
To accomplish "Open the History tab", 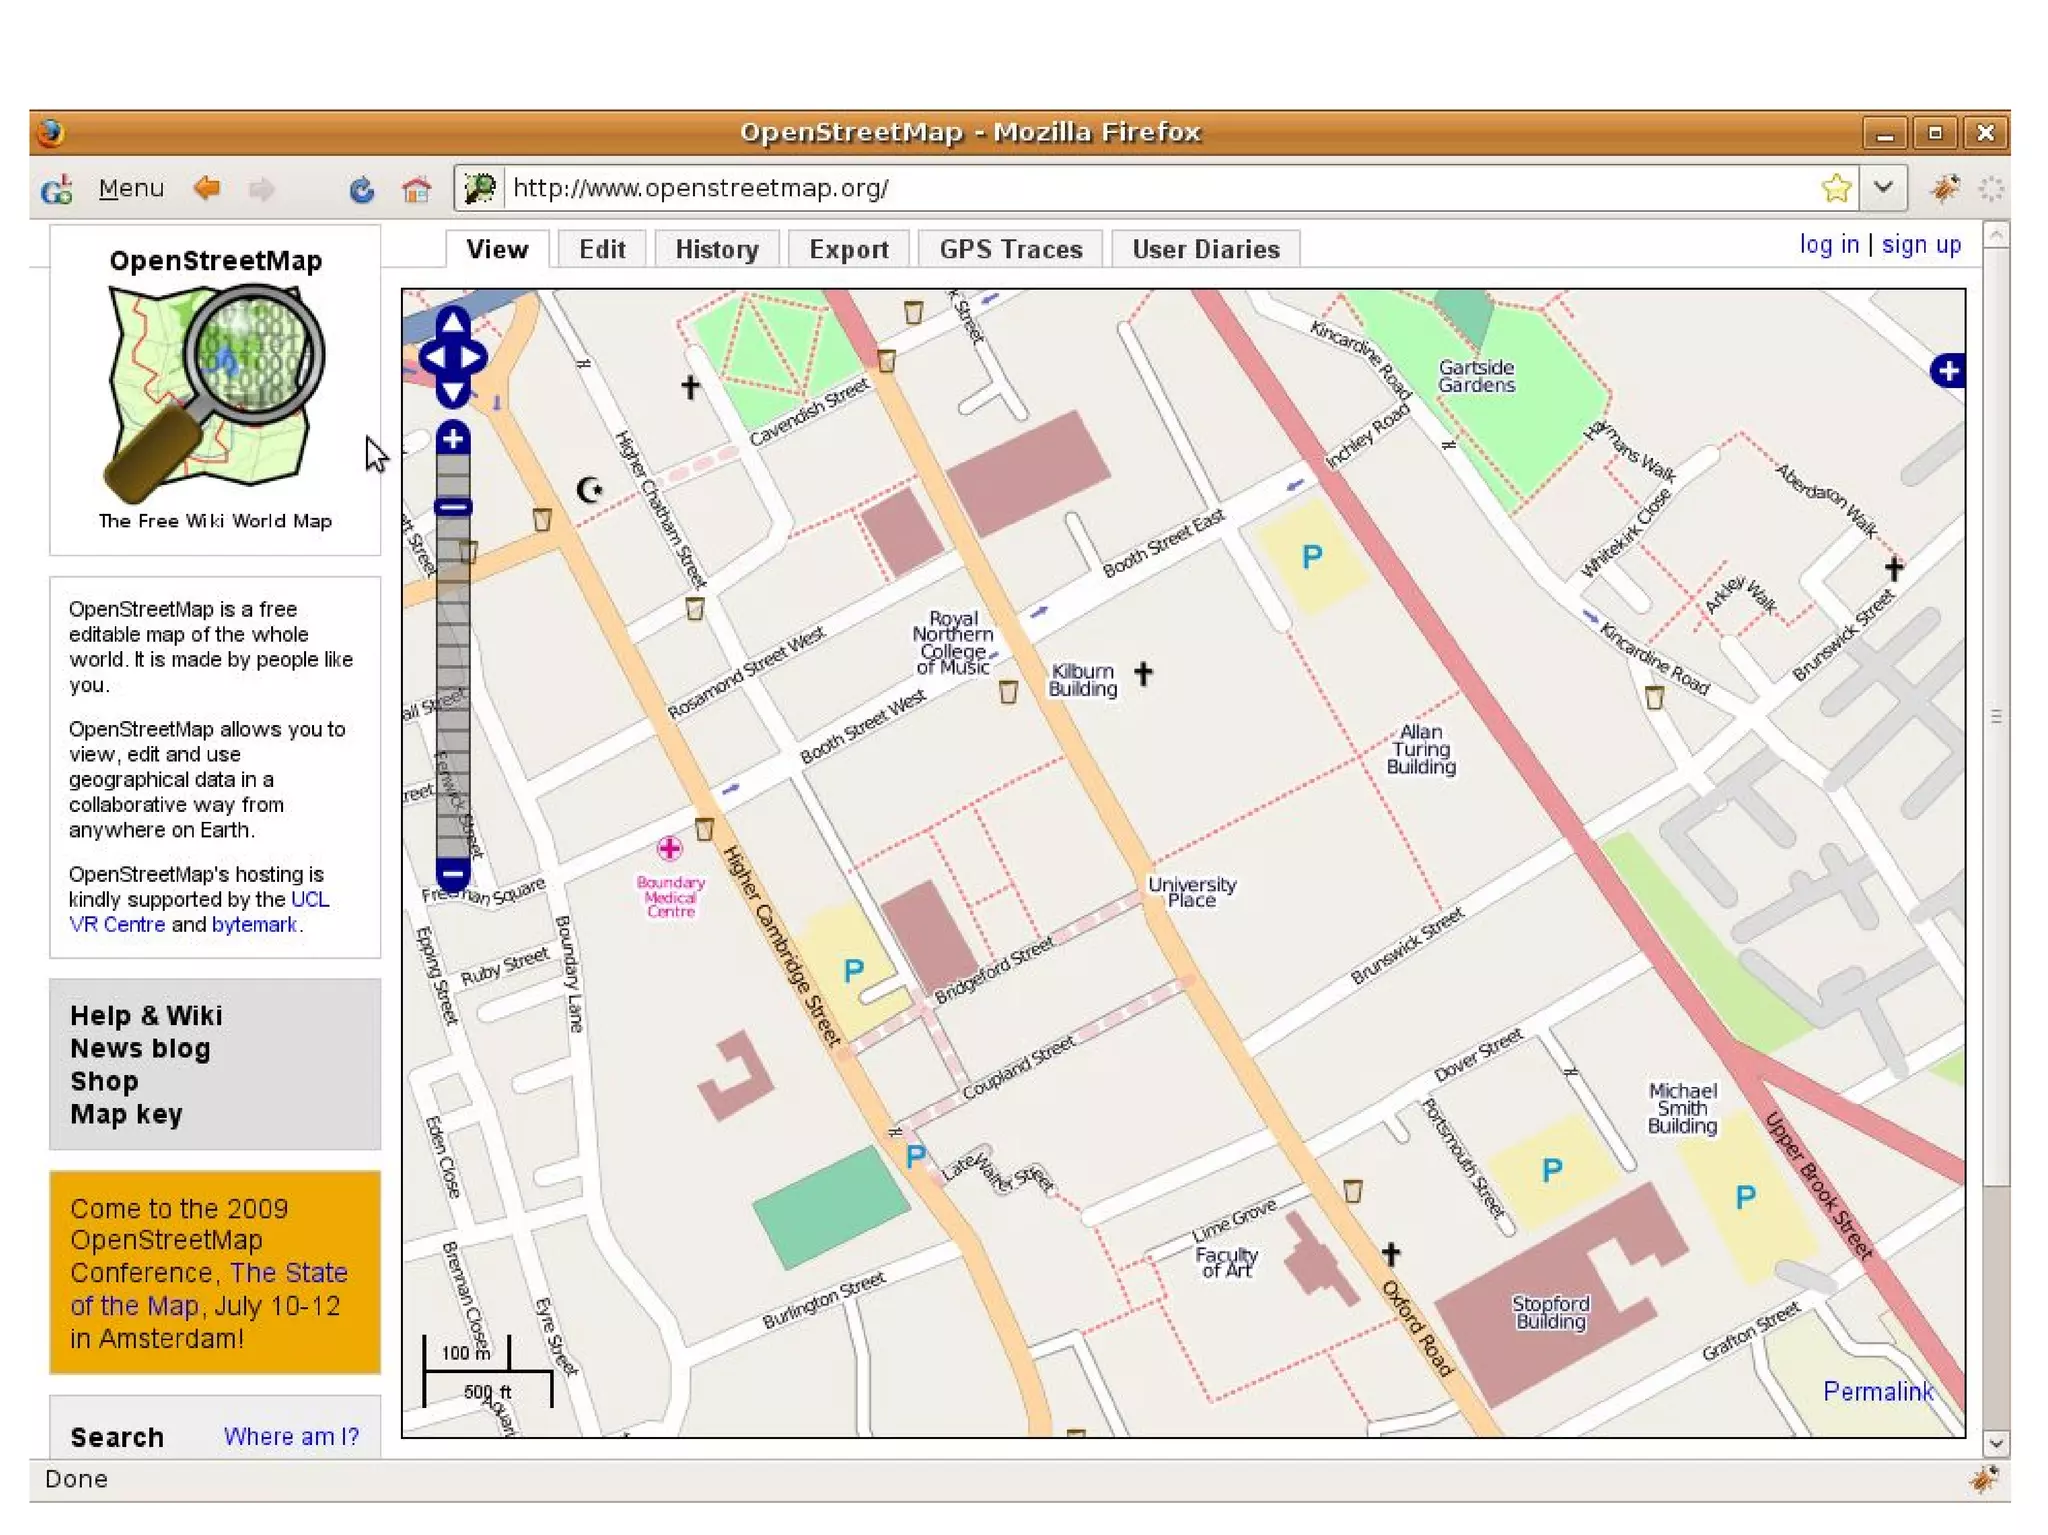I will 717,249.
